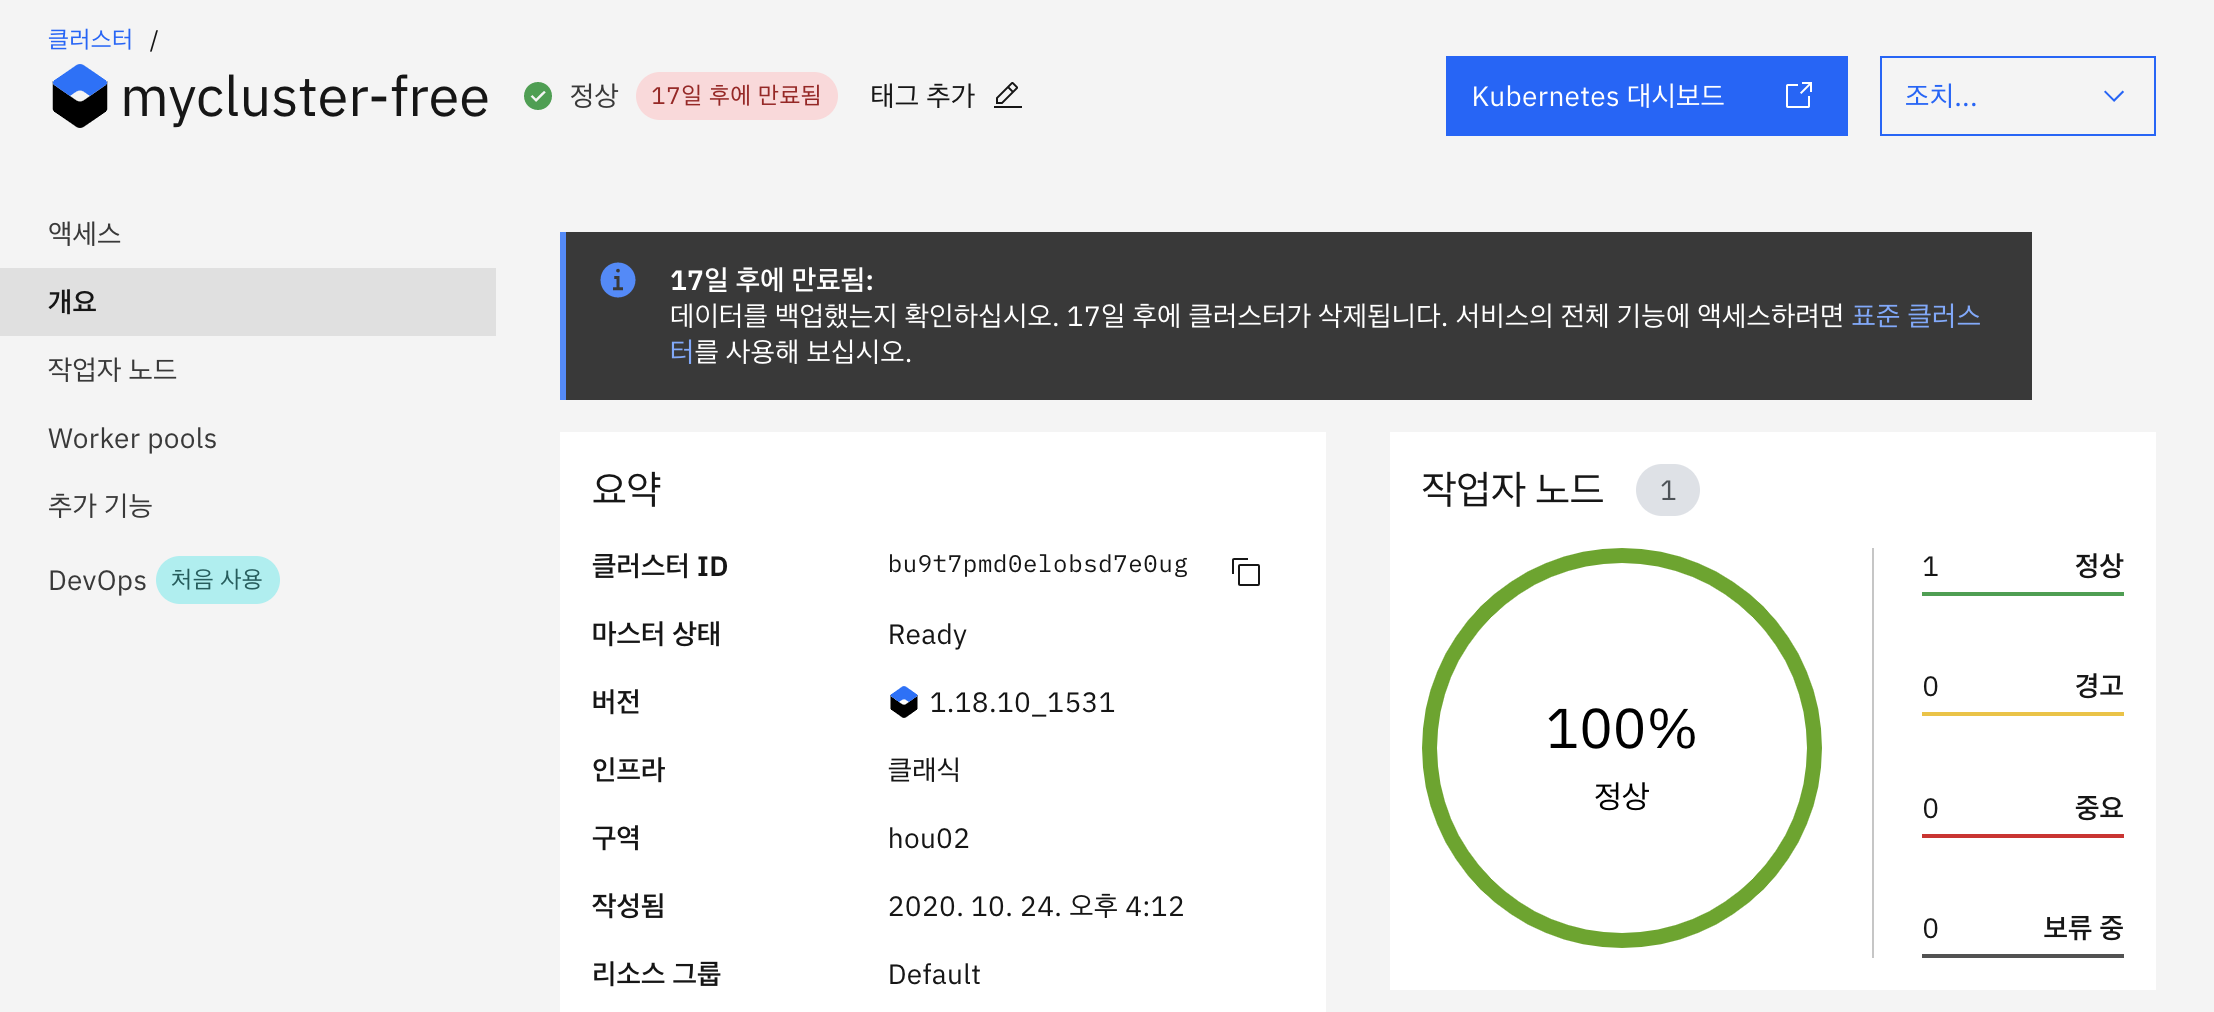Screen dimensions: 2214x1012
Task: Click 태그 추가 to add a tag
Action: 922,95
